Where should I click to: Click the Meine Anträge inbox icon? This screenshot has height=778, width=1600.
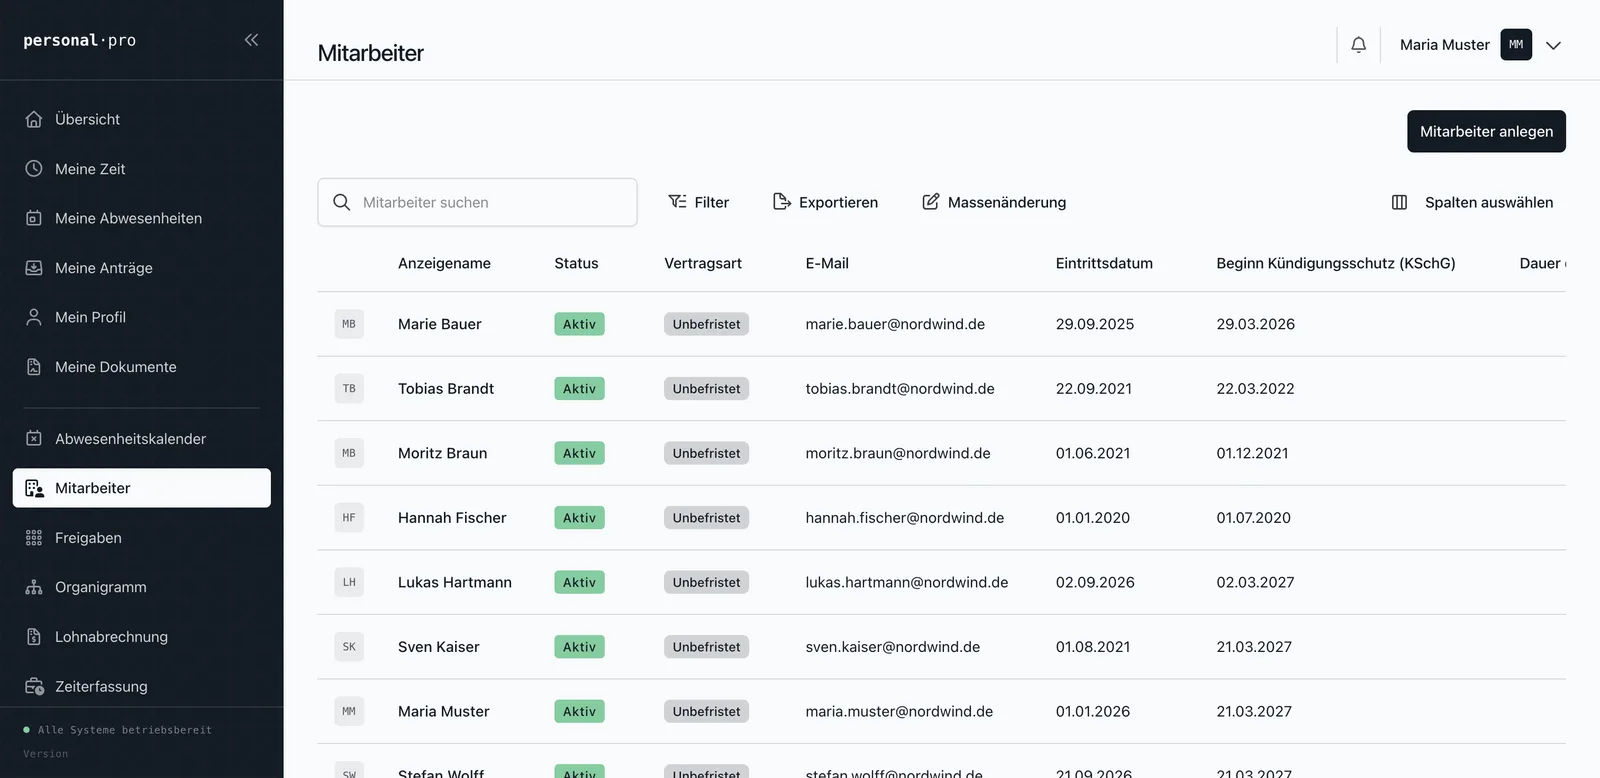34,268
